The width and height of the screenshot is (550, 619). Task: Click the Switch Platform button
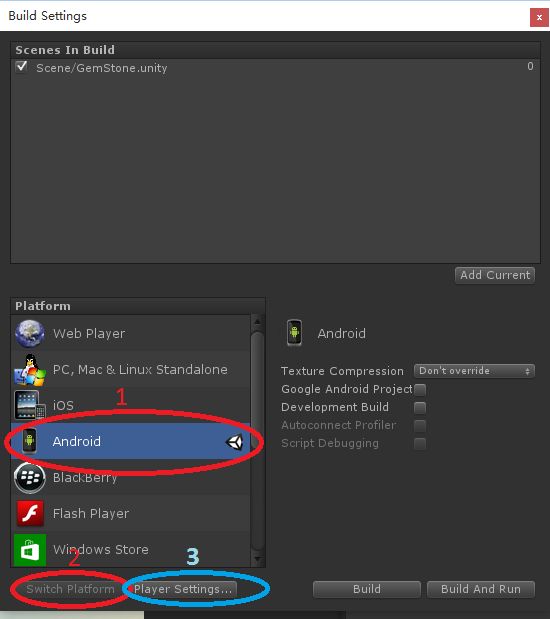pos(70,589)
